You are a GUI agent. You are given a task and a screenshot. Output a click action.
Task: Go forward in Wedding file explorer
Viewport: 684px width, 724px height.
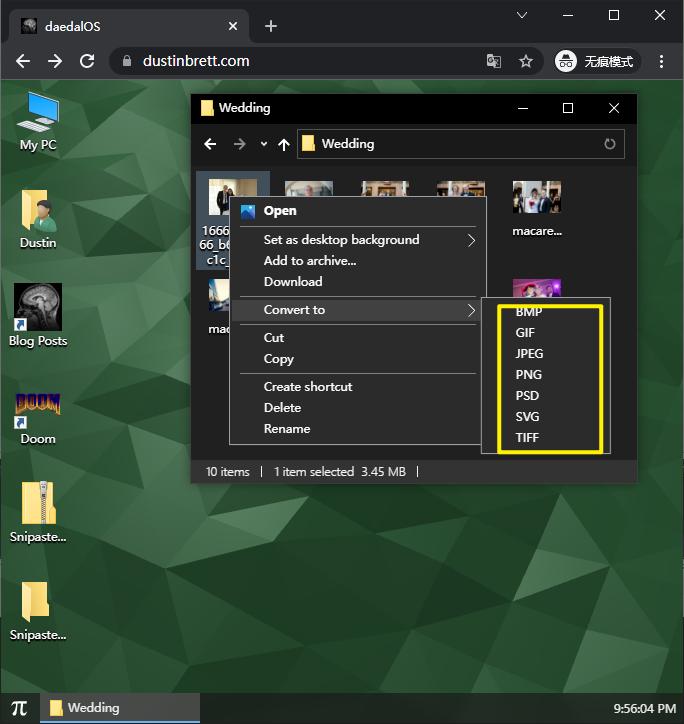coord(239,144)
